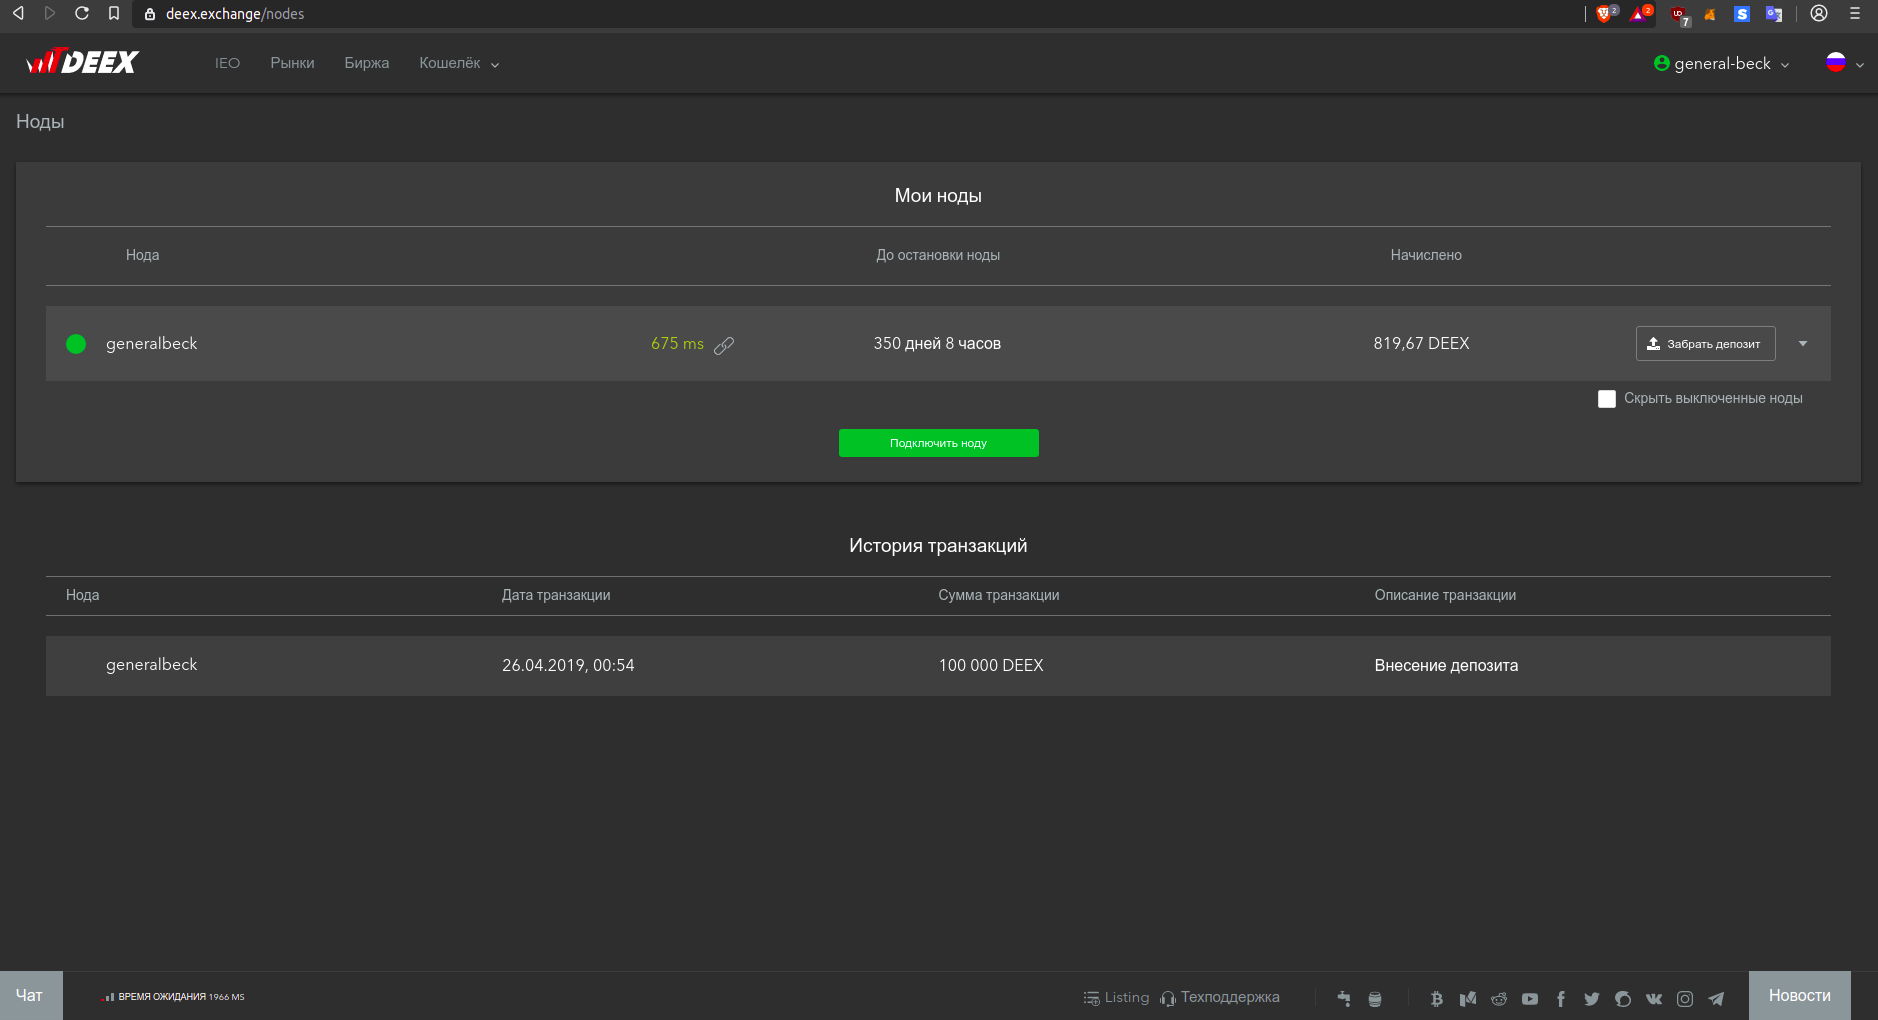Open browser profile icon
This screenshot has width=1878, height=1020.
1819,13
